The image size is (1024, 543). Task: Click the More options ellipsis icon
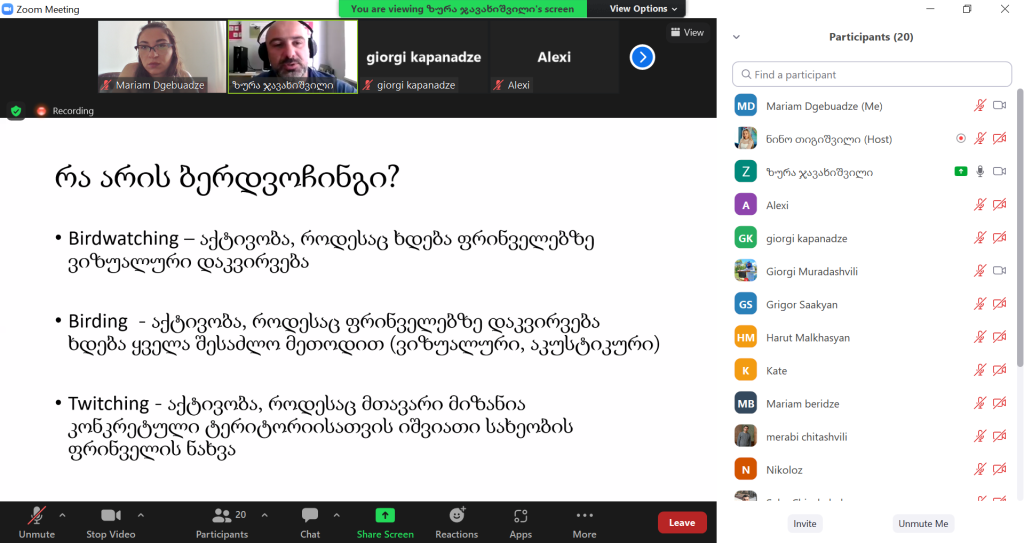(585, 516)
